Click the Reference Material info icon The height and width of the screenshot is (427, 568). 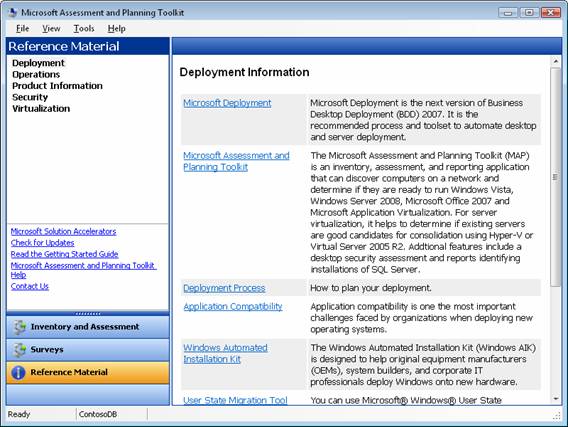click(18, 372)
